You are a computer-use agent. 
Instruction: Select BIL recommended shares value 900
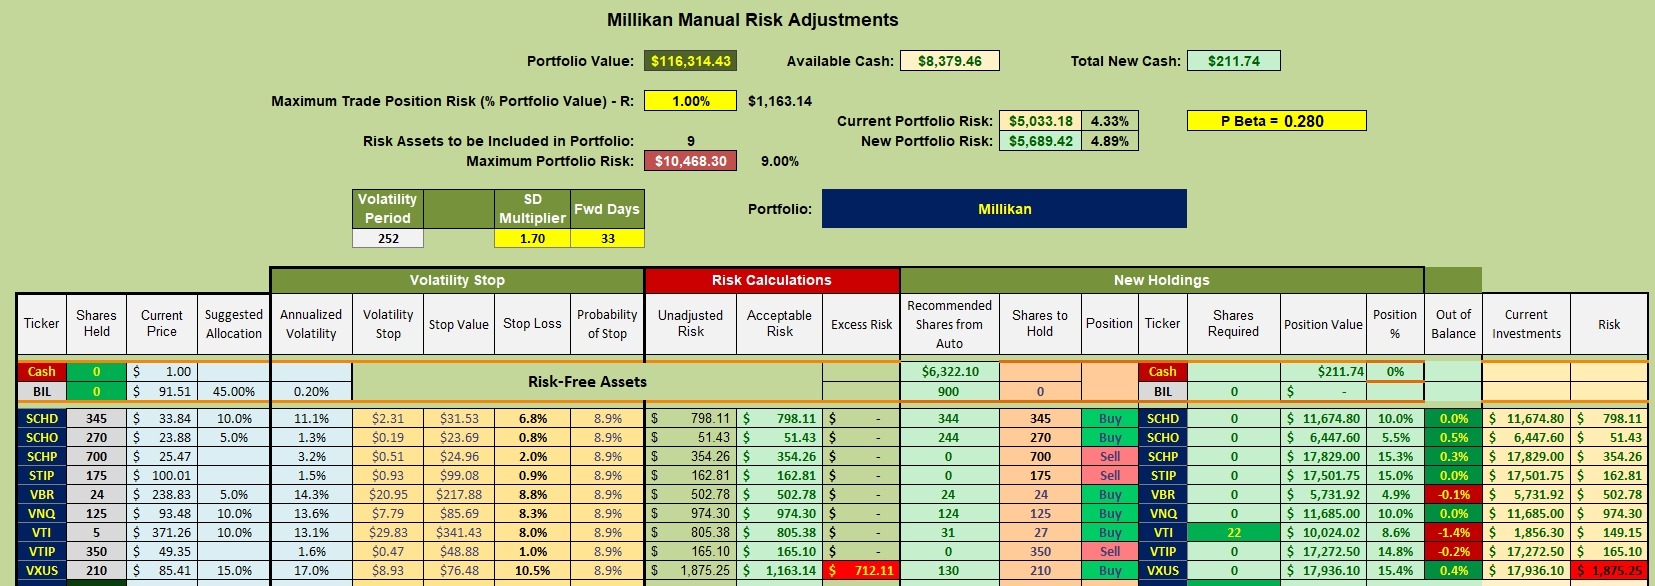click(x=949, y=392)
